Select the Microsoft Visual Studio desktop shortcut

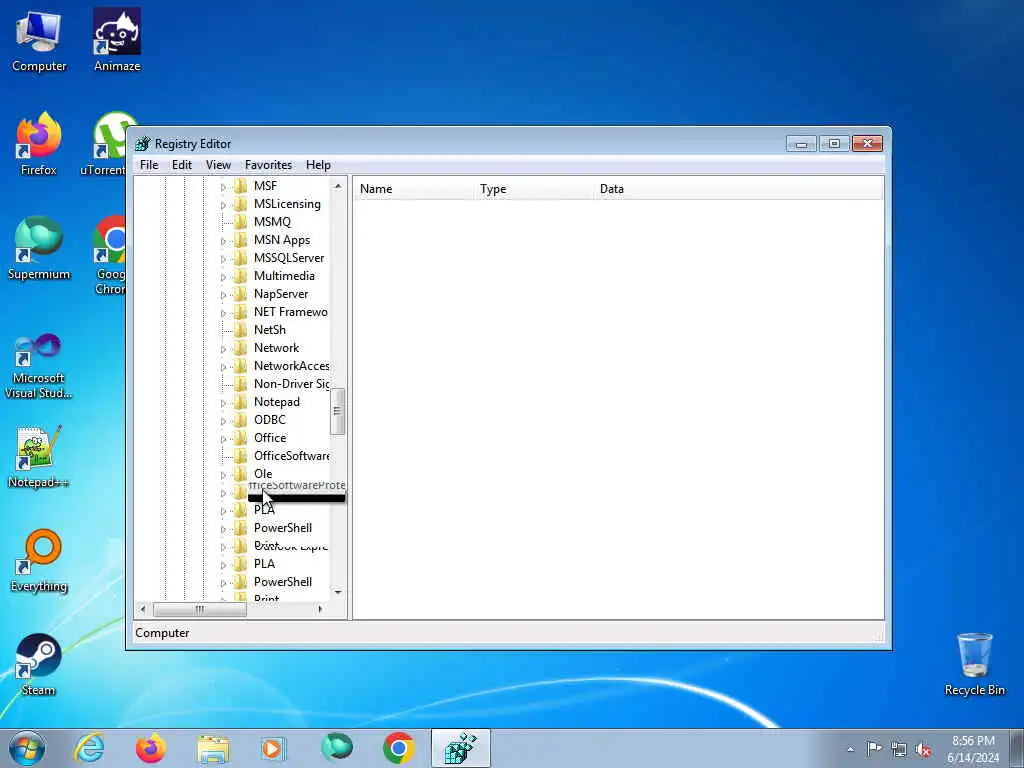pos(39,366)
